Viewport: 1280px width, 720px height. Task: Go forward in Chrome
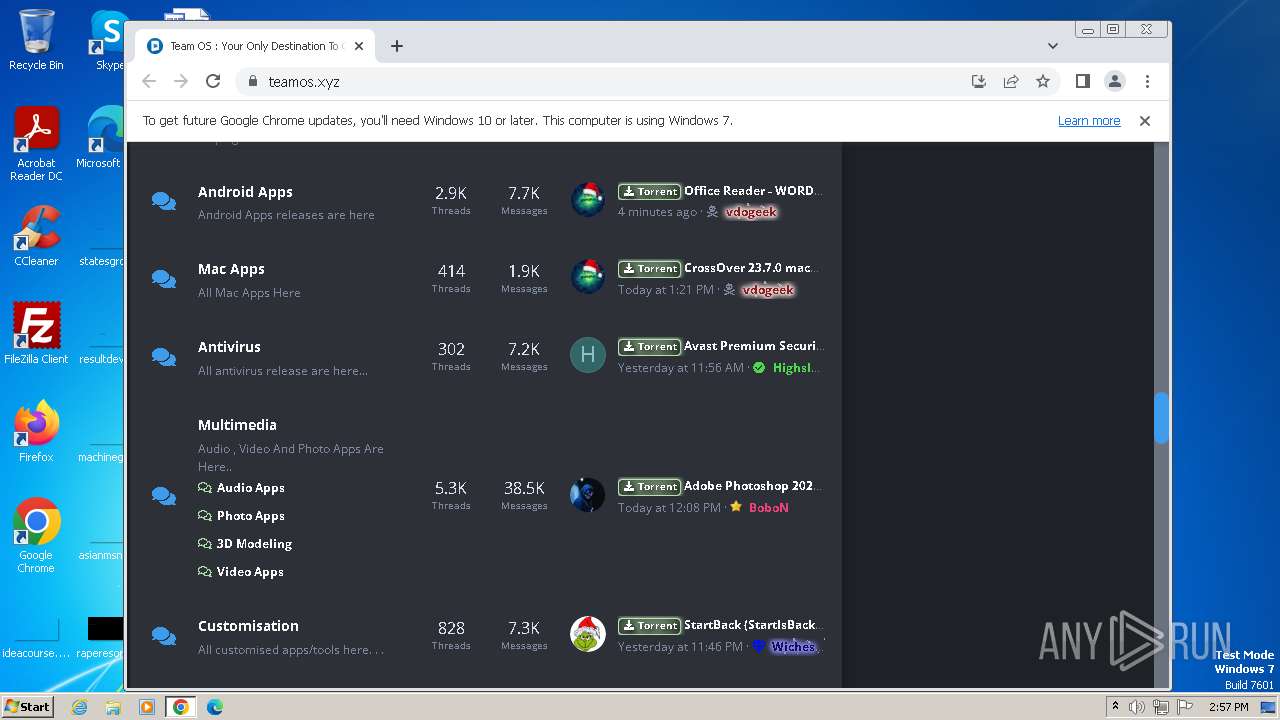click(x=181, y=81)
